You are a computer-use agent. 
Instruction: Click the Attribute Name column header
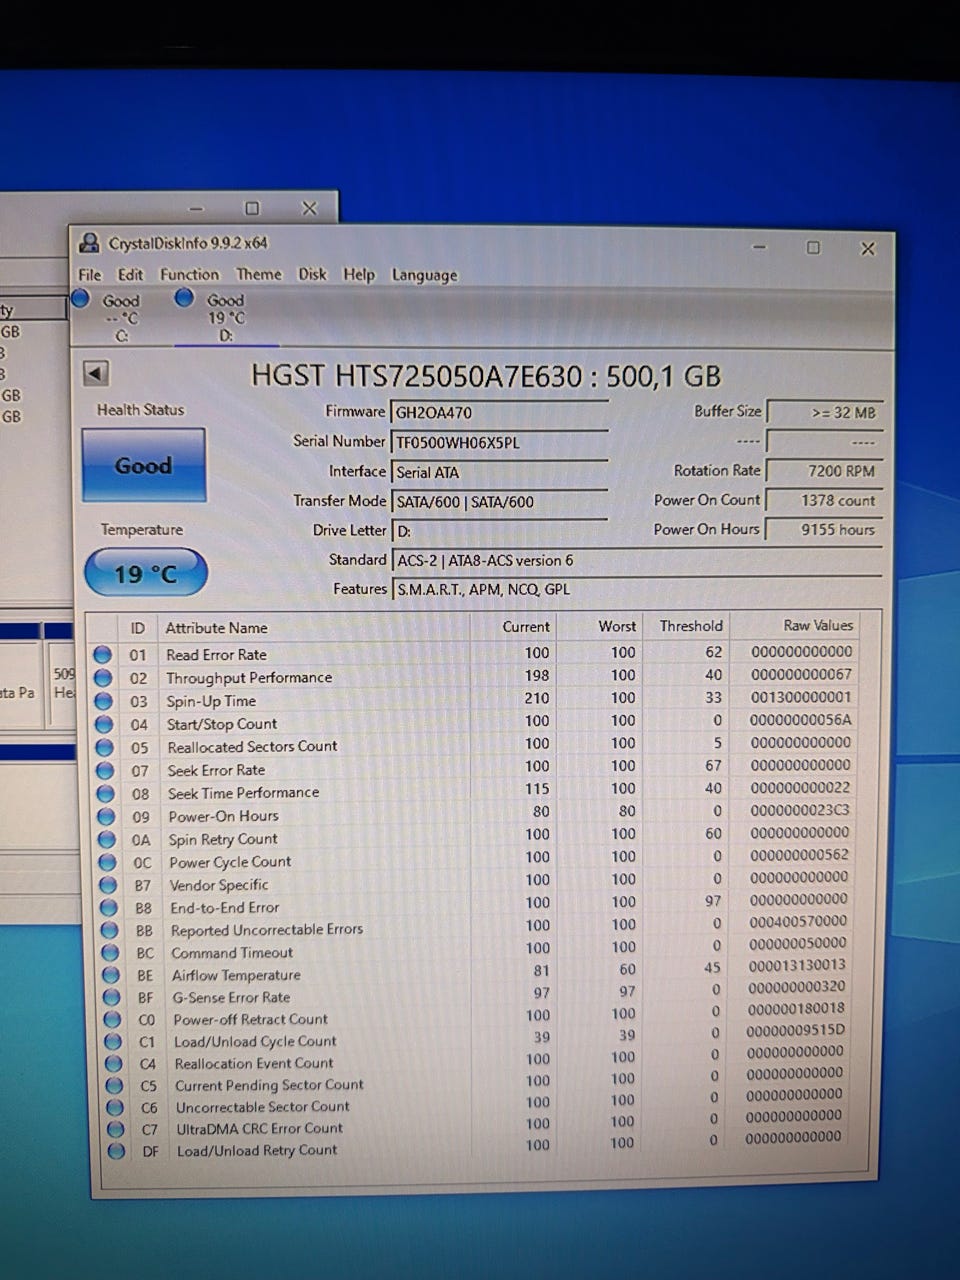point(216,628)
